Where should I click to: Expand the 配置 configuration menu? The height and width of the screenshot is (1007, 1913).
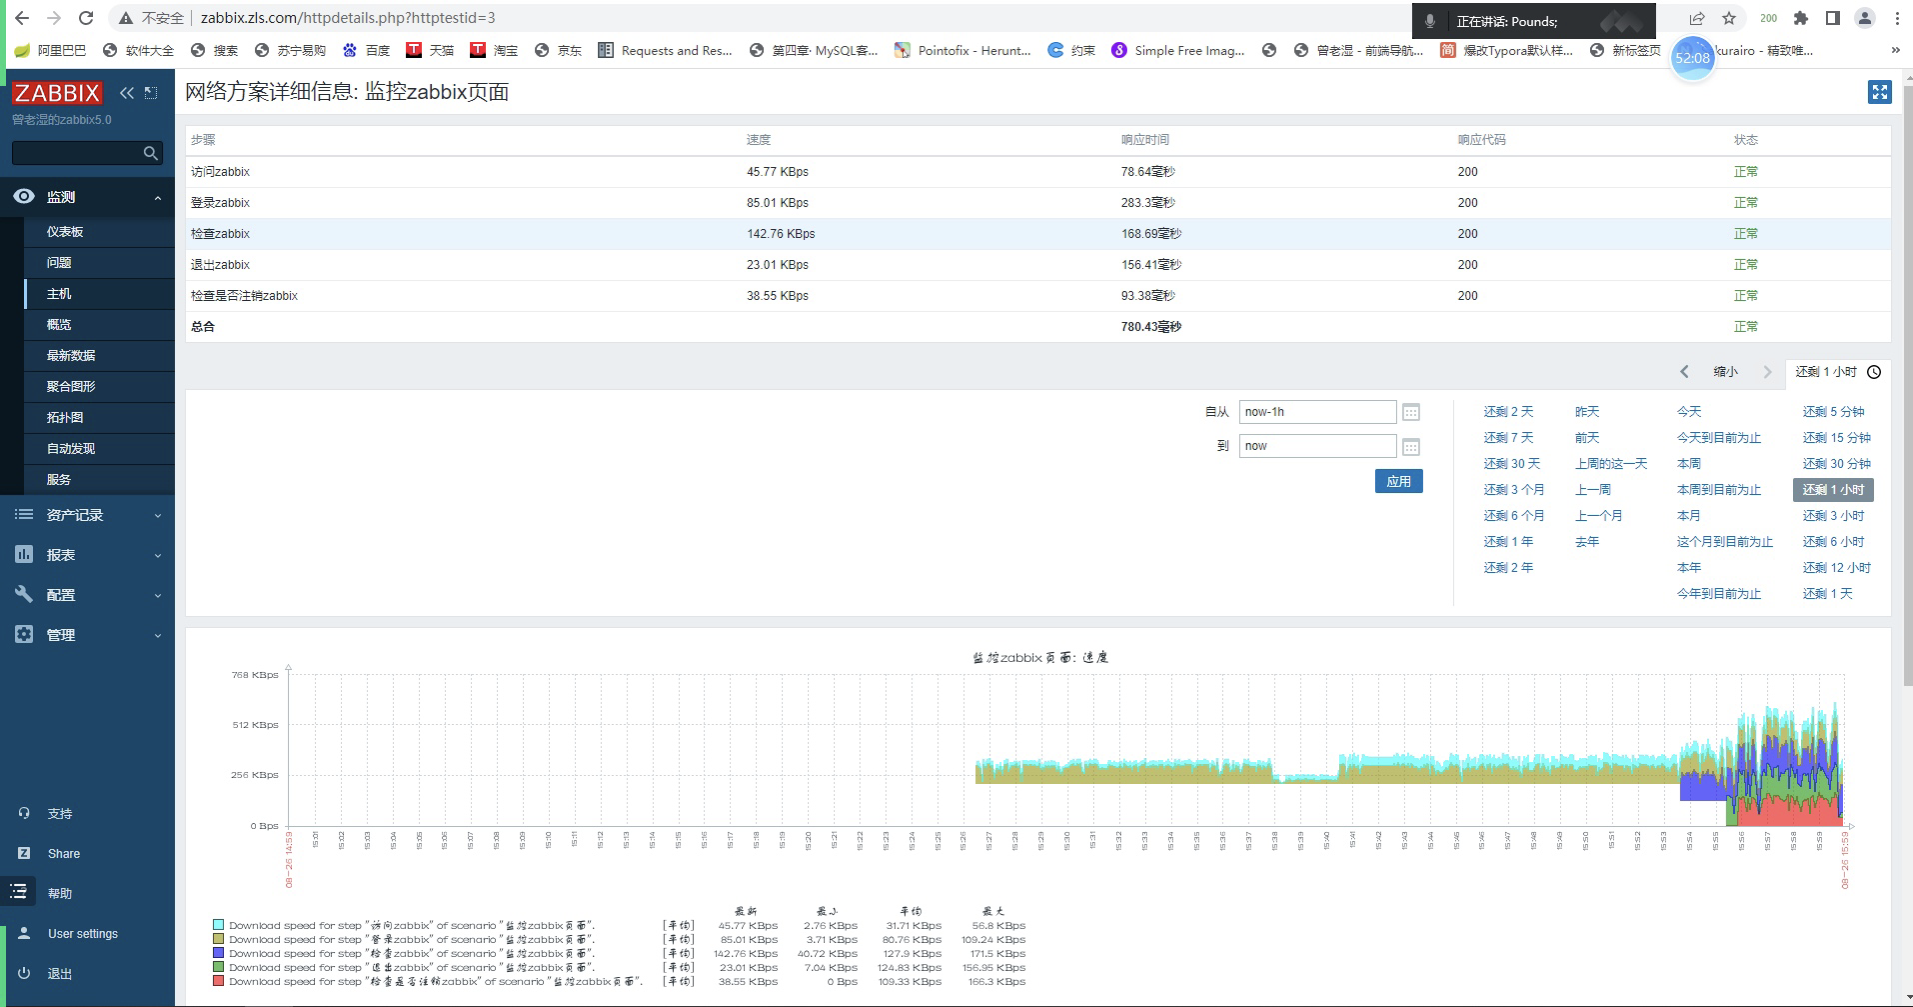click(87, 595)
